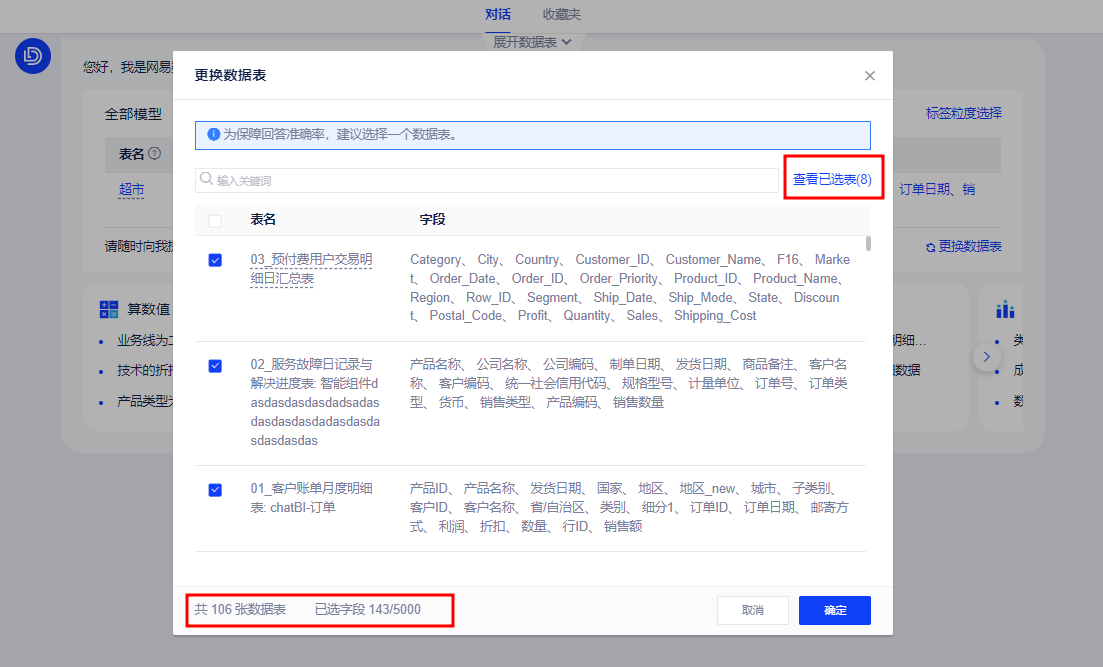This screenshot has height=667, width=1103.
Task: Uncheck the 03_预付费用户交易明细日汇总表 checkbox
Action: click(215, 260)
